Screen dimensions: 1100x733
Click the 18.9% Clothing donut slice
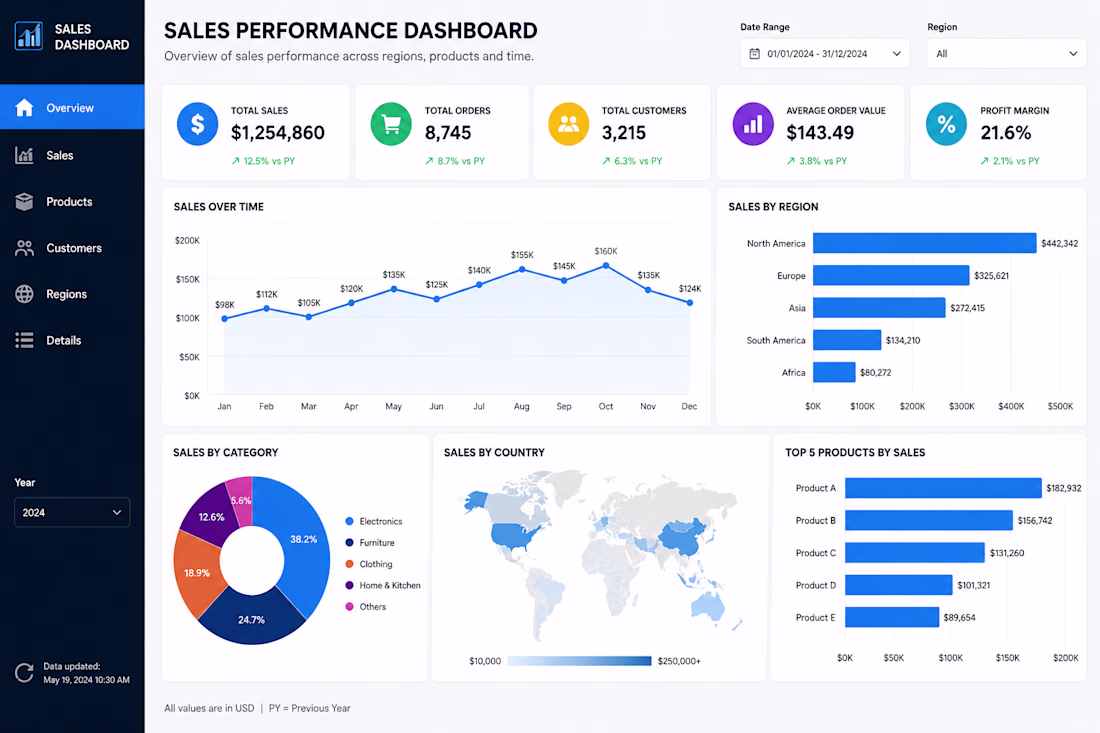tap(197, 572)
